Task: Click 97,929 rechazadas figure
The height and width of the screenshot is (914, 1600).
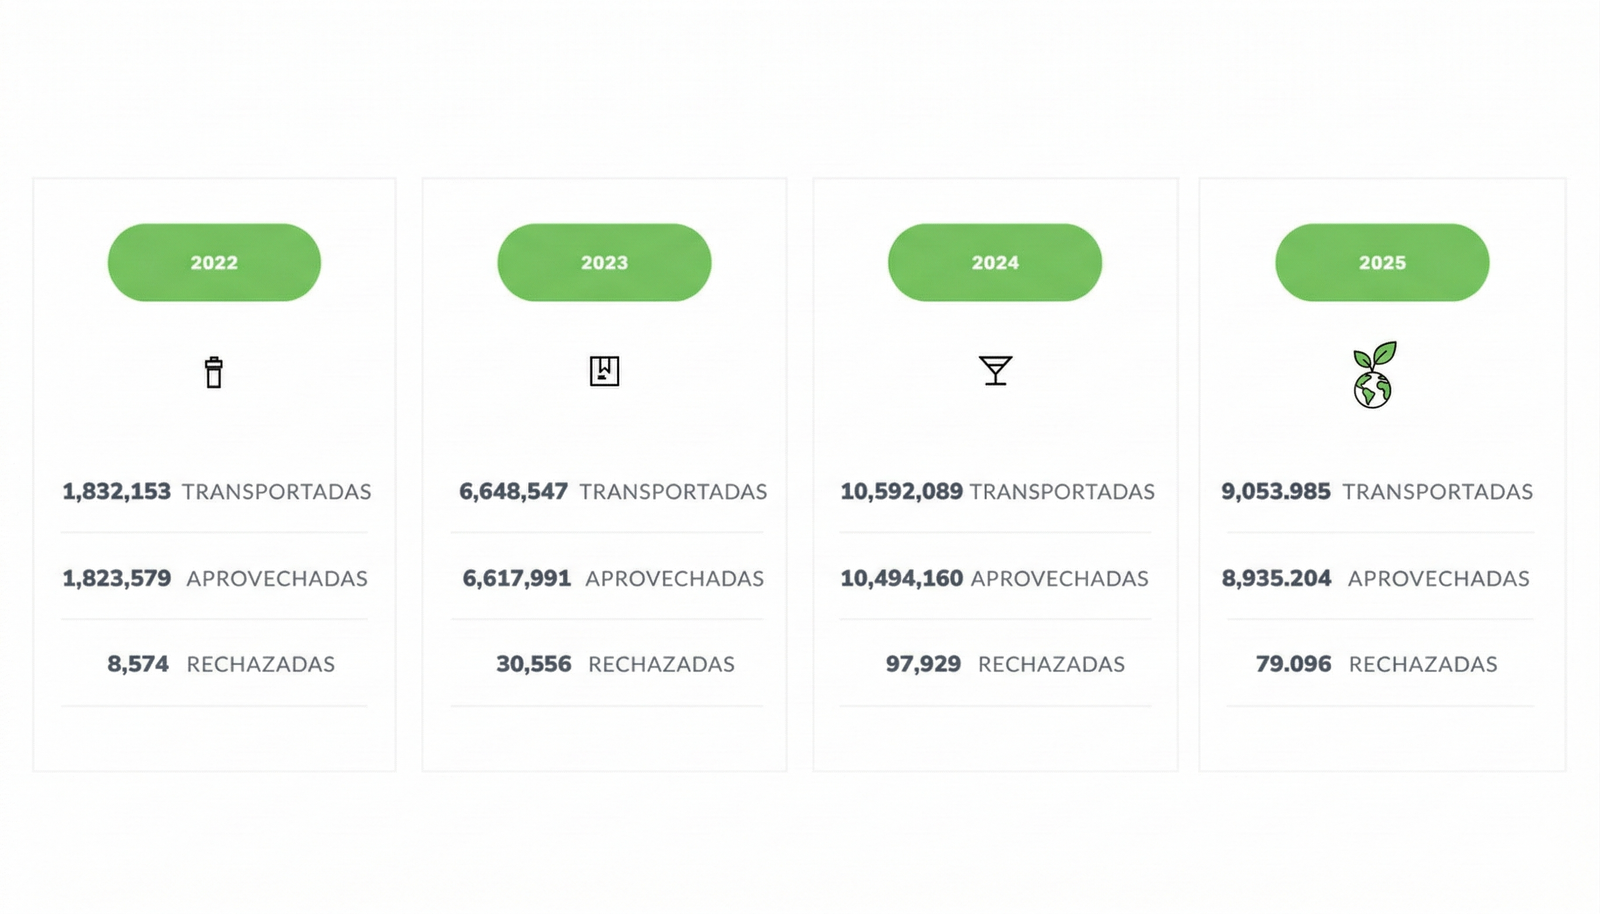Action: click(x=923, y=664)
